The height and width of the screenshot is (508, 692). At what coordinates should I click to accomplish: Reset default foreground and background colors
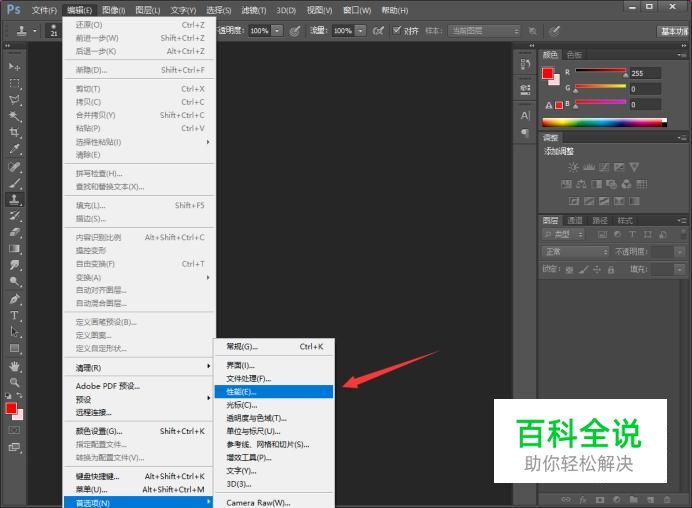[8, 395]
